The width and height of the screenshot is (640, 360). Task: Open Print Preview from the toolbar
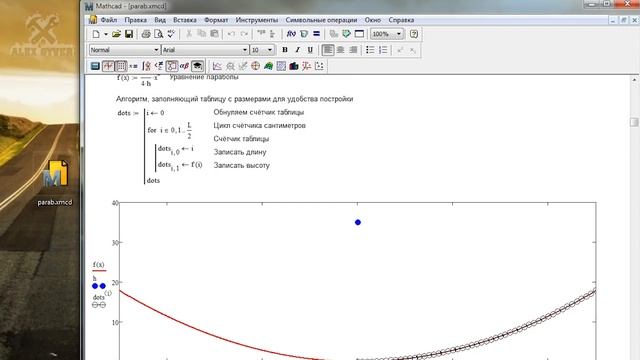coord(158,34)
